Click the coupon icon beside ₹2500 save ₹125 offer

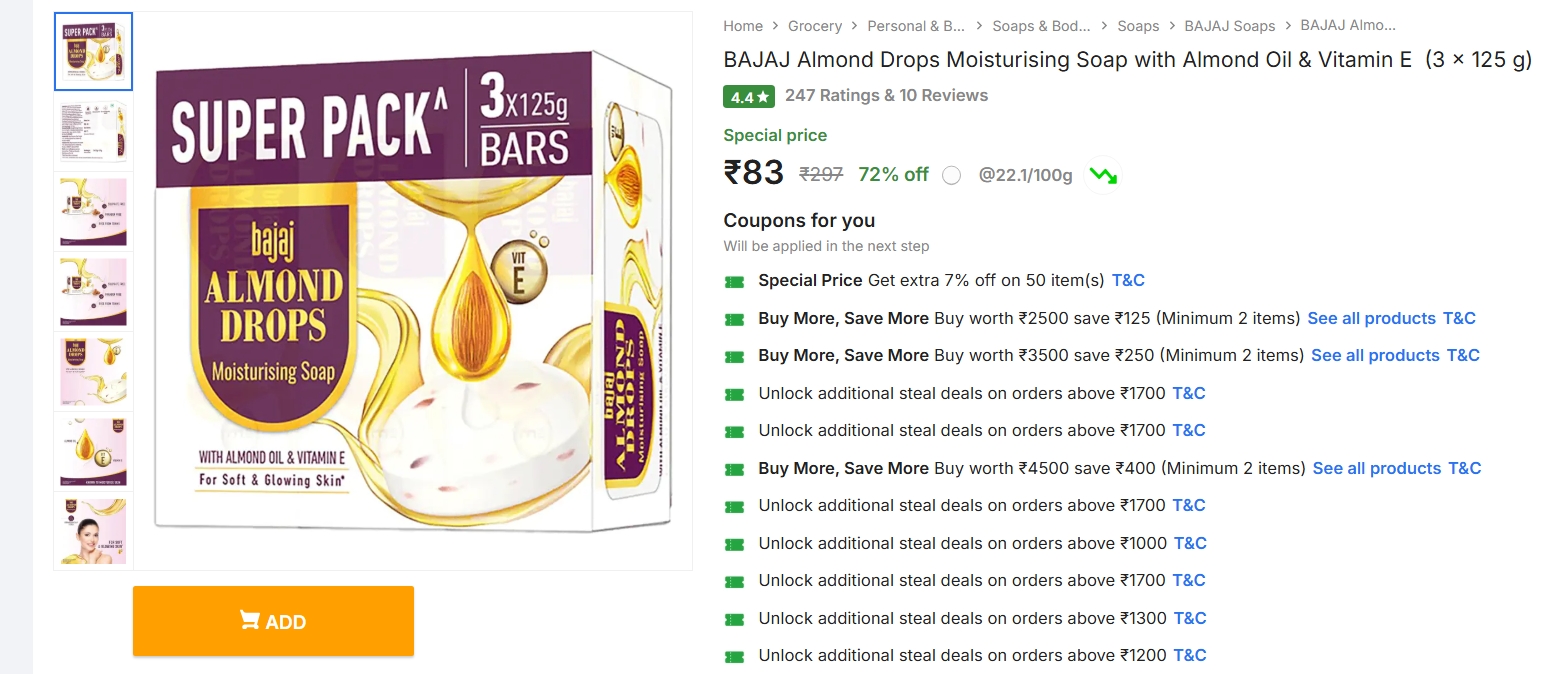[x=735, y=318]
